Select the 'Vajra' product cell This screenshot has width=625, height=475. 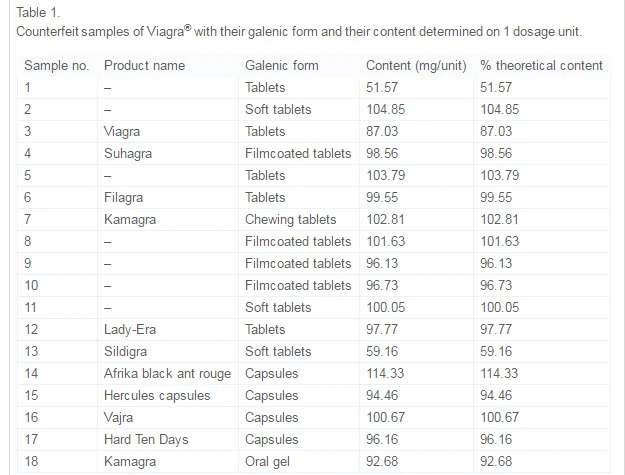118,417
